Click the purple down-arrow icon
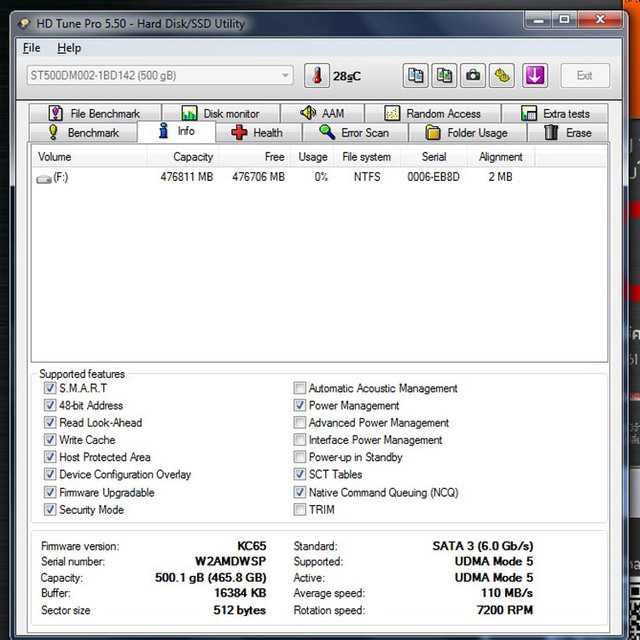 (x=535, y=76)
